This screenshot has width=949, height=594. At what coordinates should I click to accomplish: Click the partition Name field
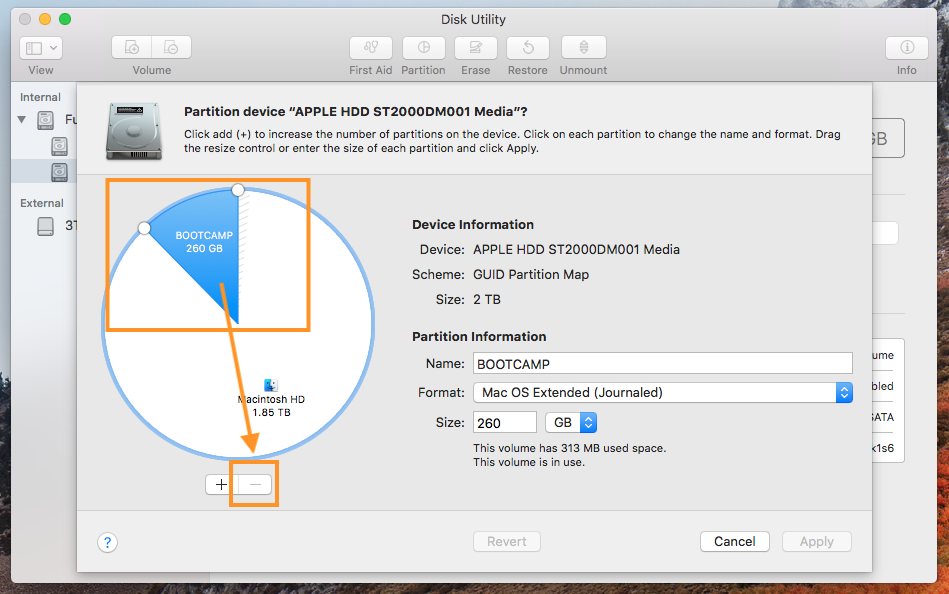click(663, 363)
